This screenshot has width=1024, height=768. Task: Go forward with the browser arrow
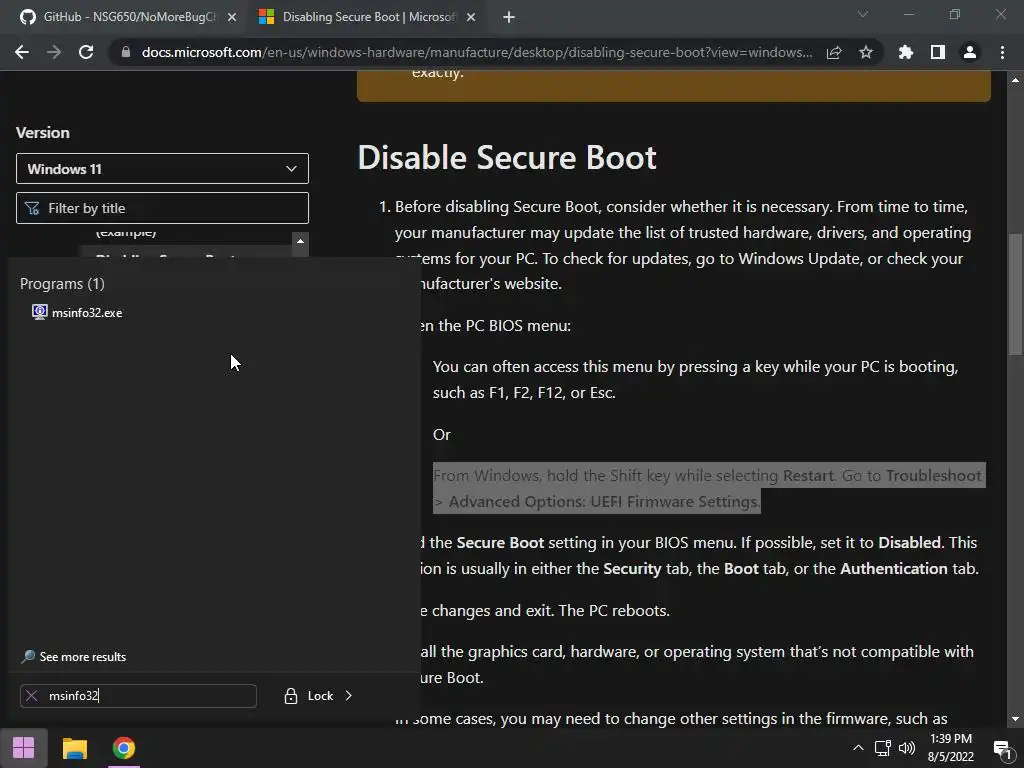point(54,52)
